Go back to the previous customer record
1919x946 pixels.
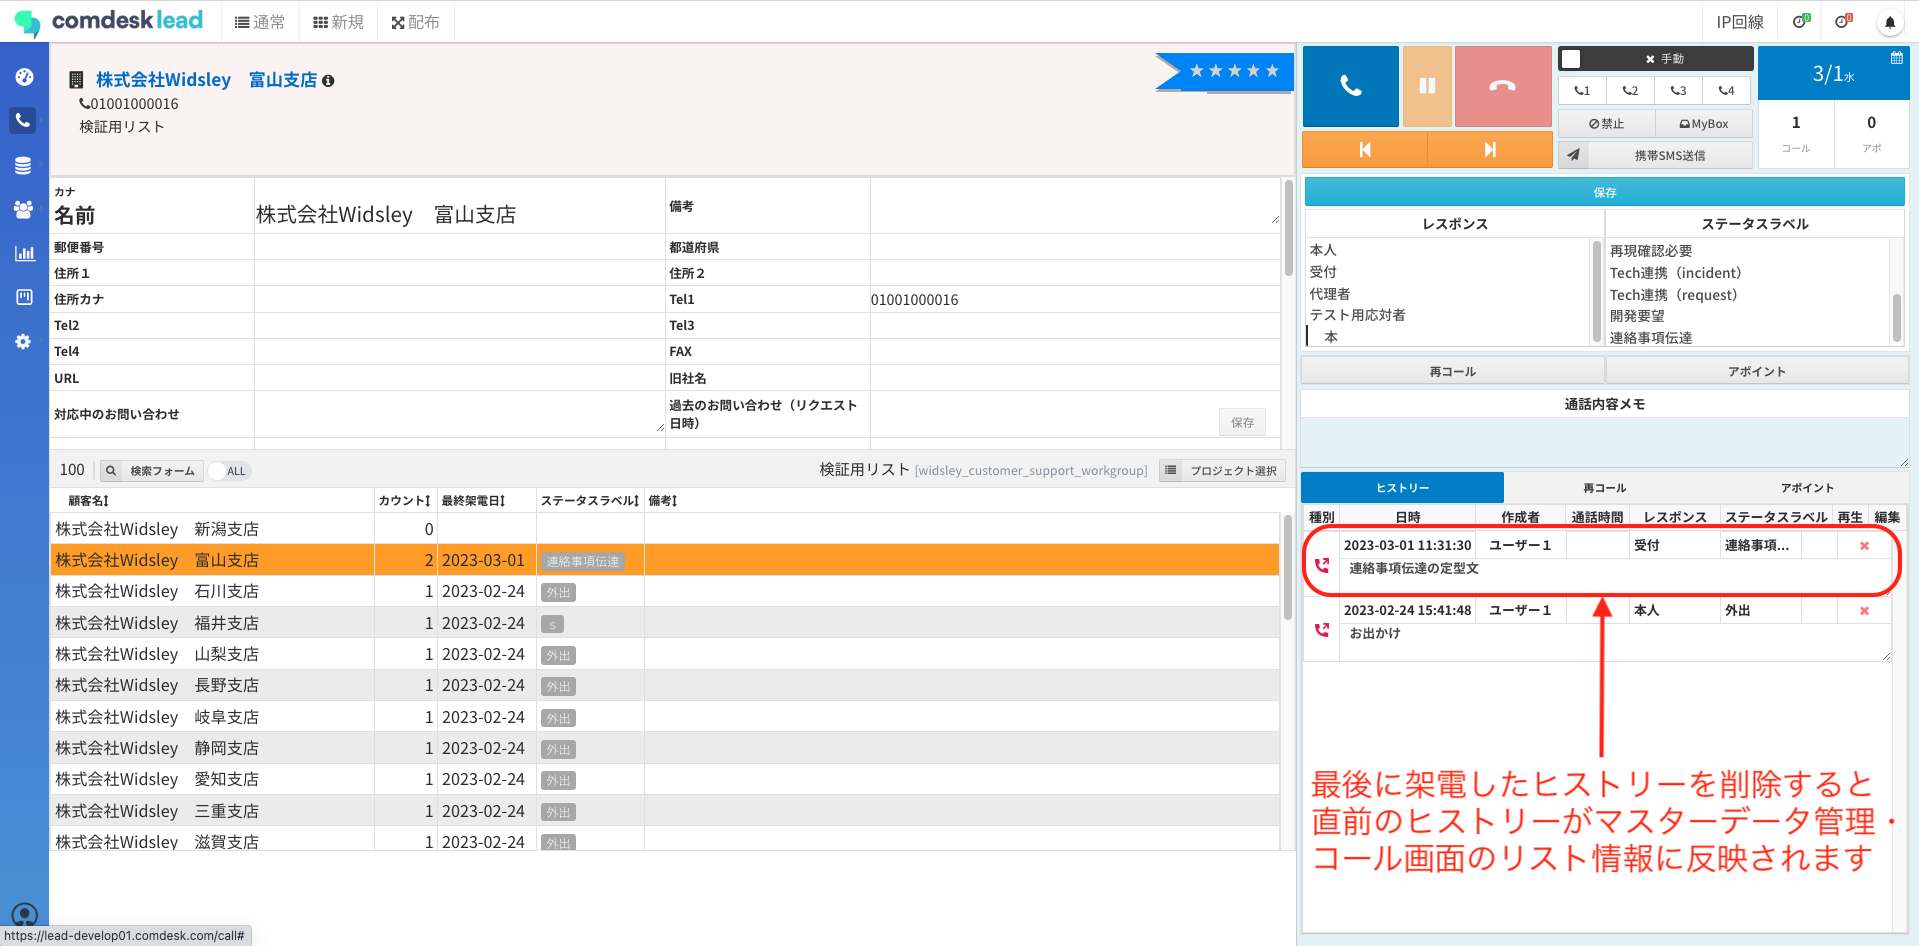click(1364, 150)
